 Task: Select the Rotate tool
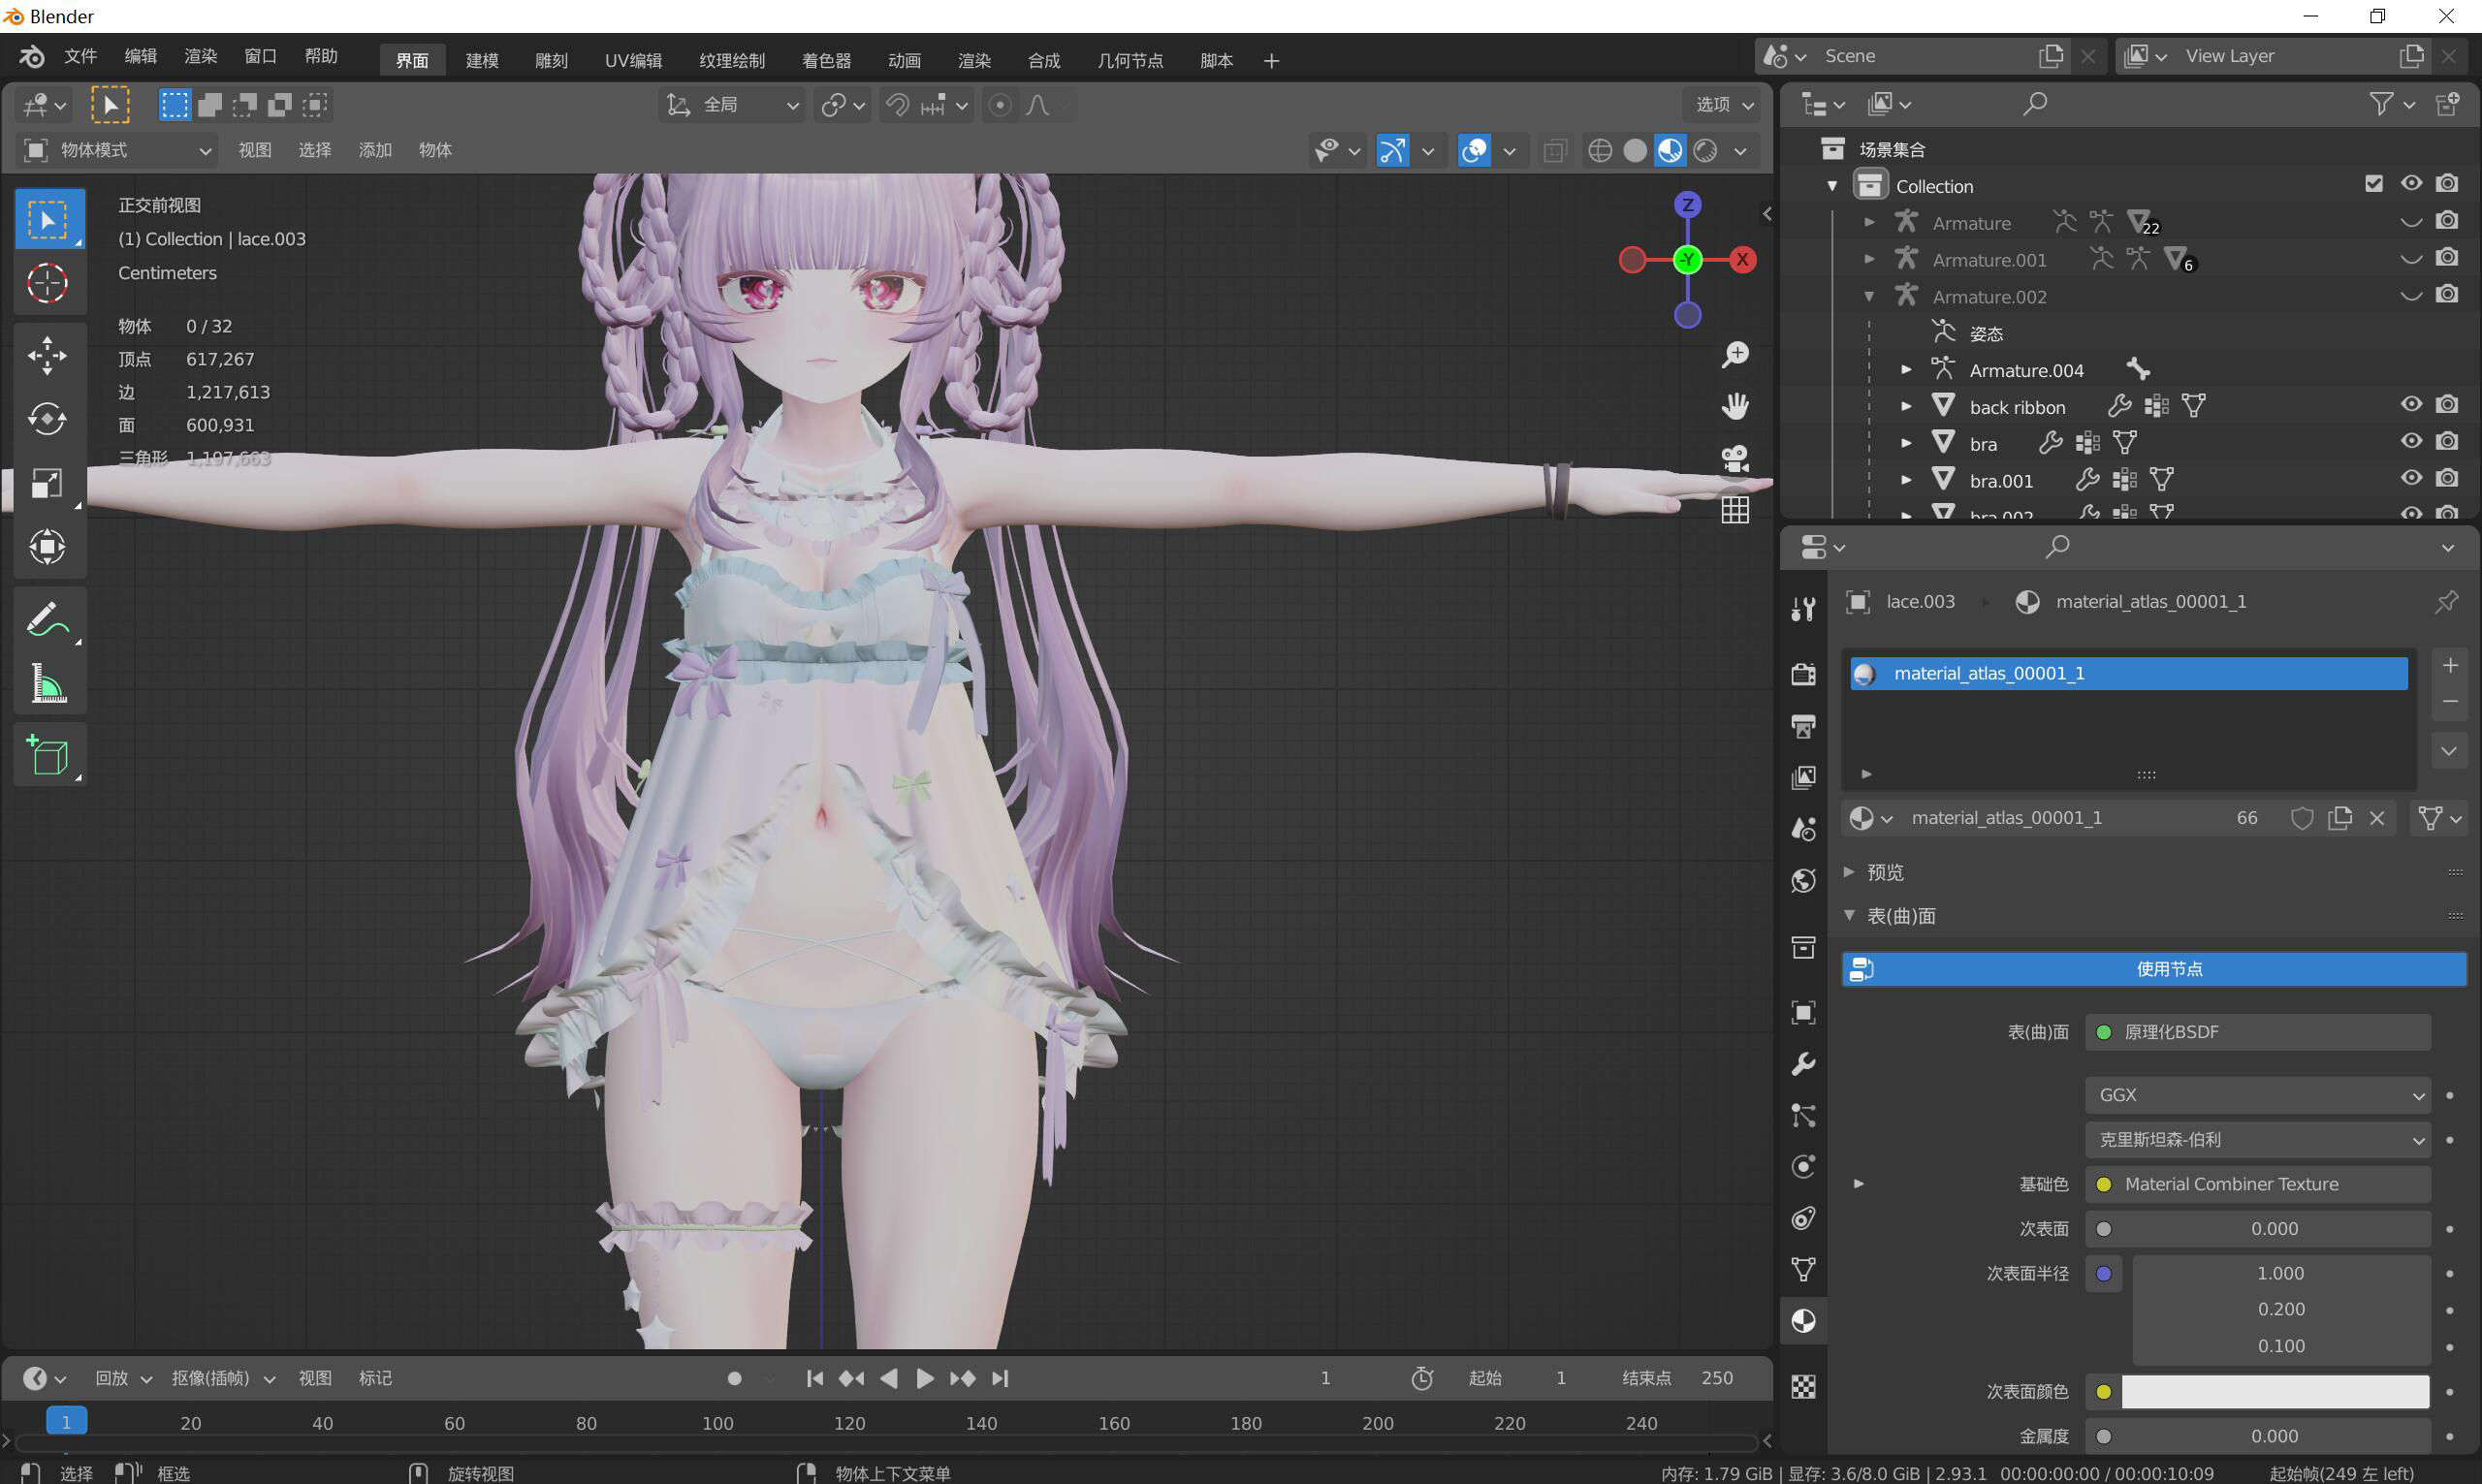tap(48, 419)
